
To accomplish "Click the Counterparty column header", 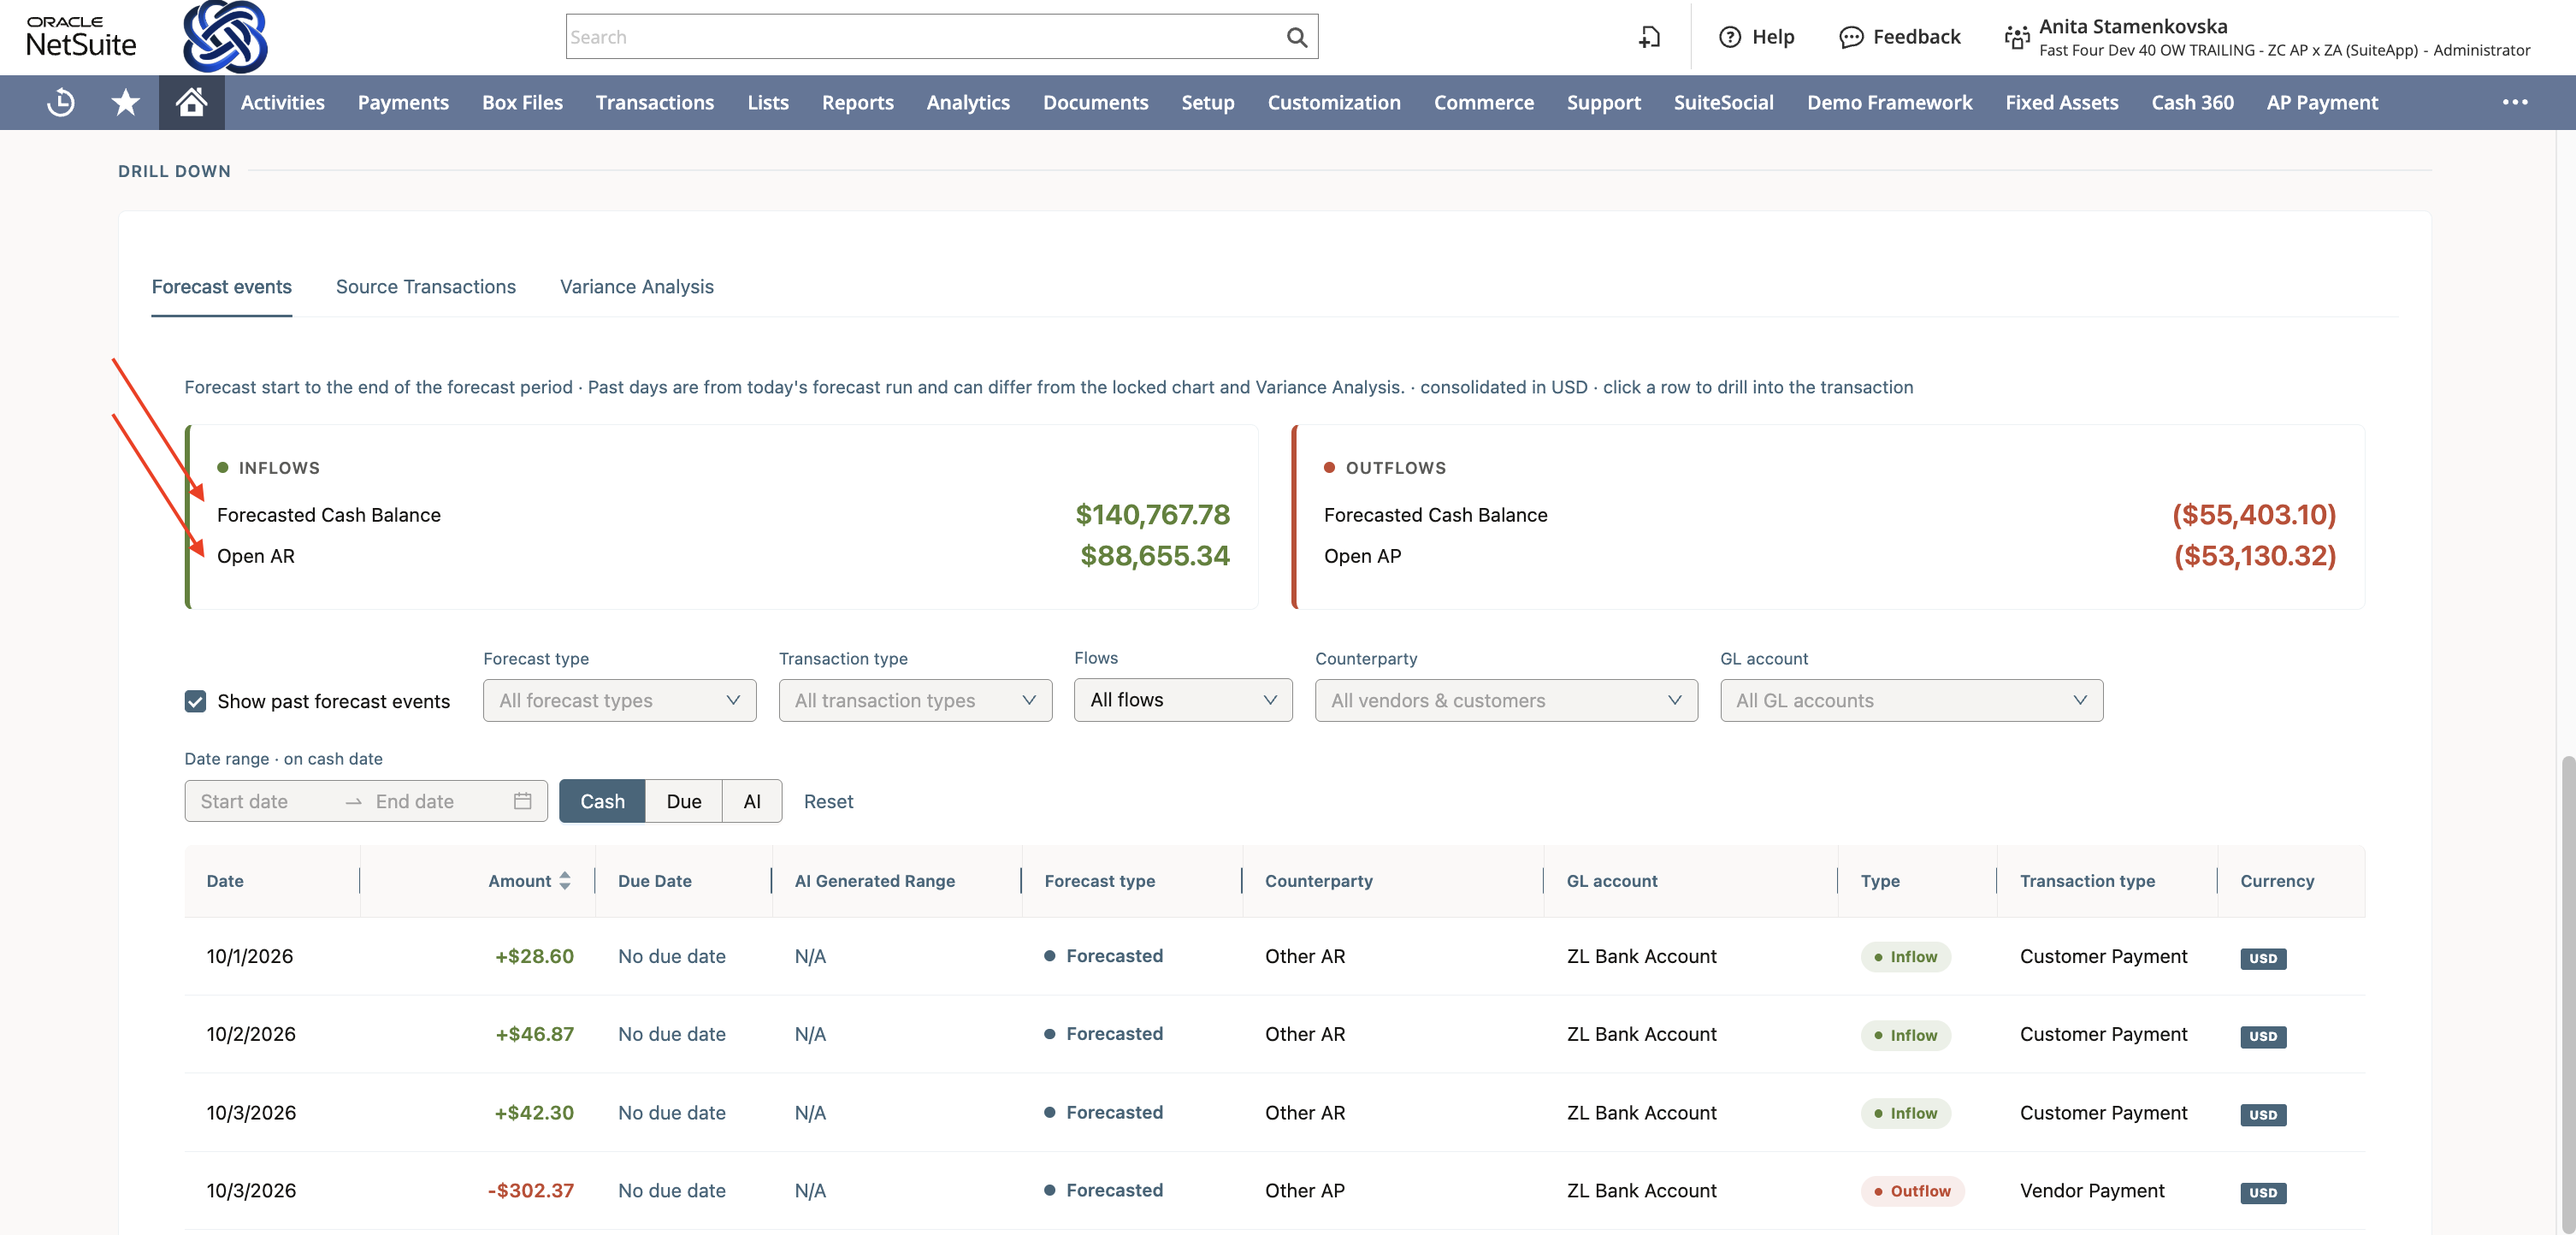I will [1318, 881].
